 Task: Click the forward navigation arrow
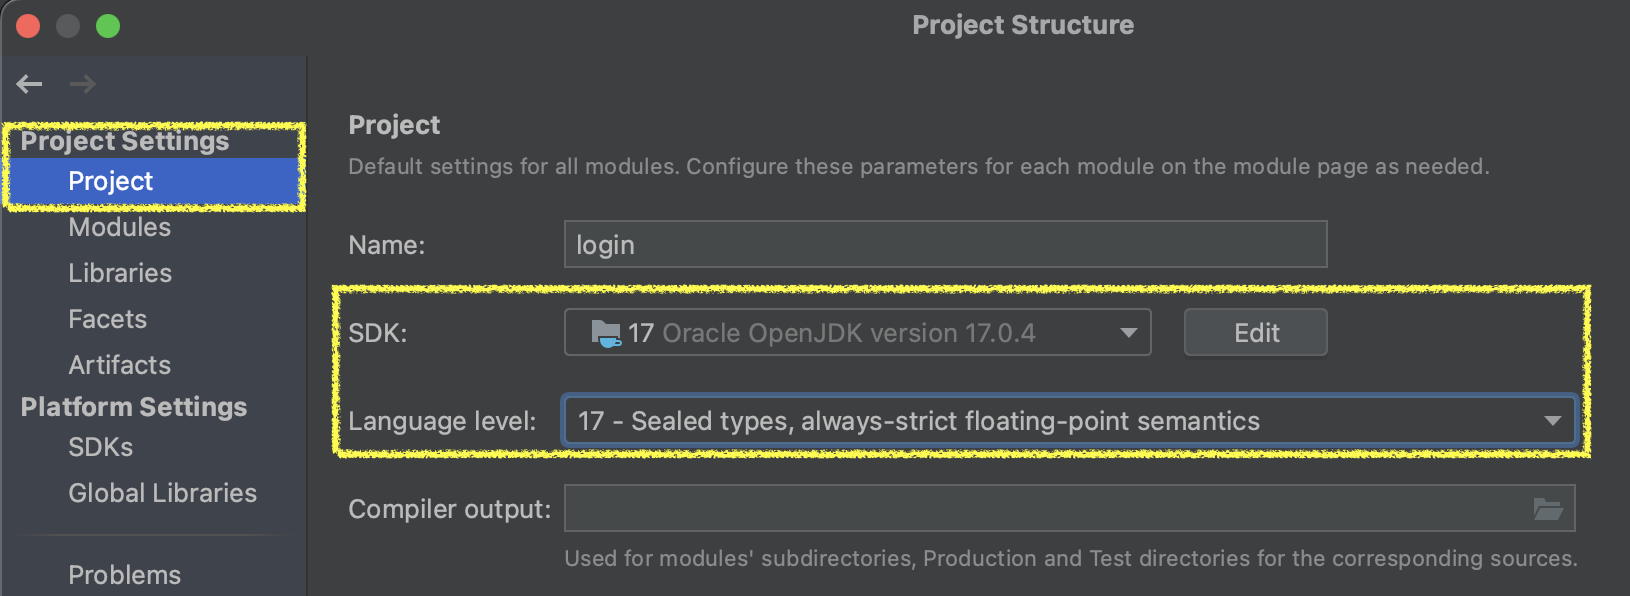pos(83,84)
